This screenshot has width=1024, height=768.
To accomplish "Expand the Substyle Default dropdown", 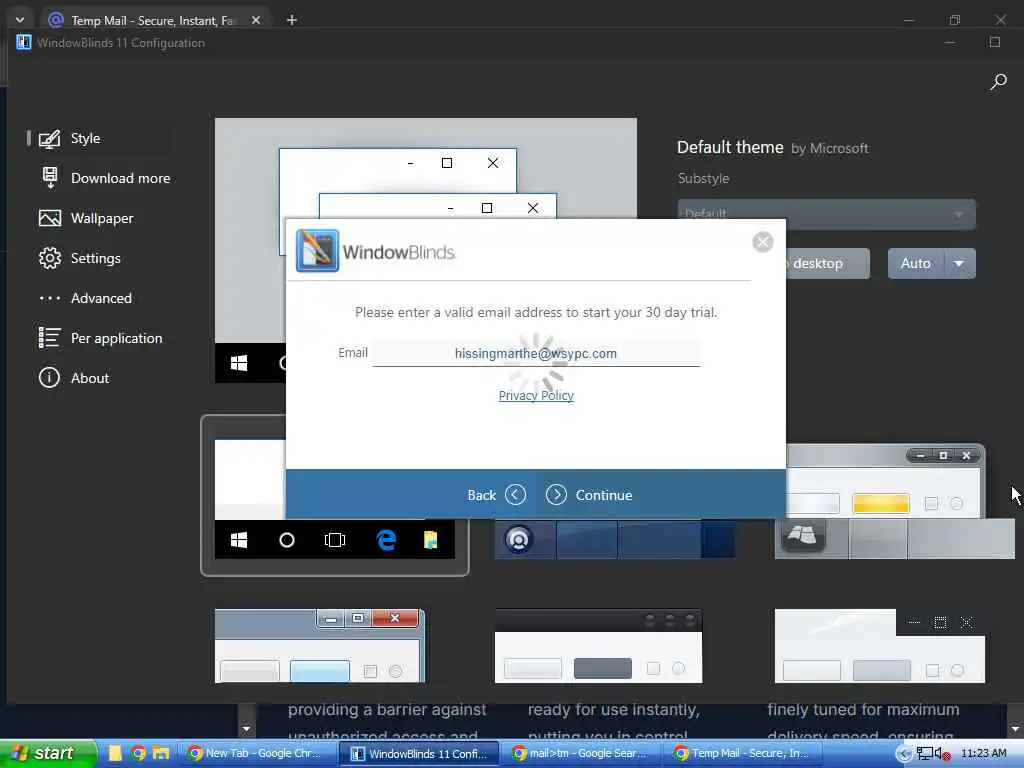I will coord(826,214).
